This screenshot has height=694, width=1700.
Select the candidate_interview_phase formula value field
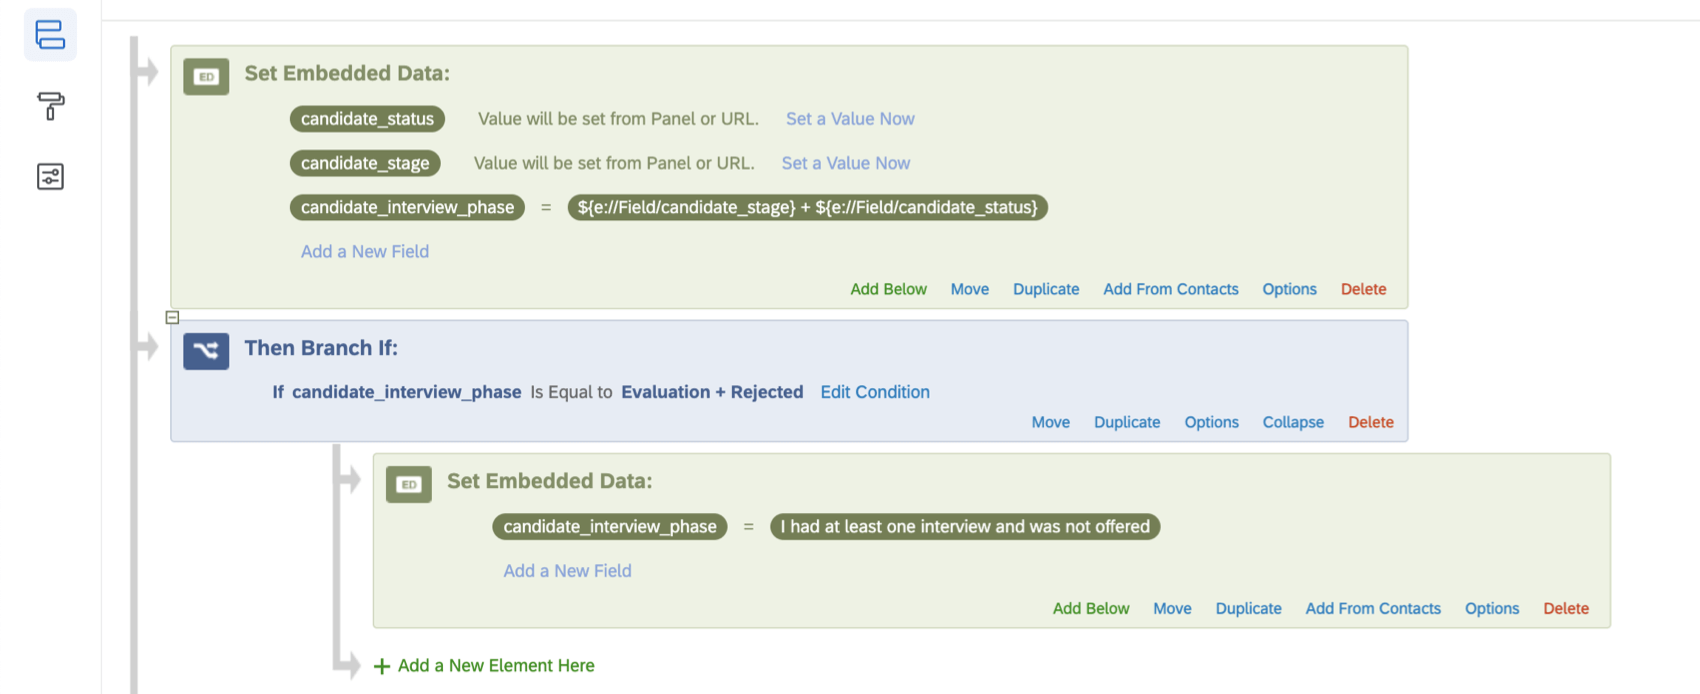[x=807, y=207]
